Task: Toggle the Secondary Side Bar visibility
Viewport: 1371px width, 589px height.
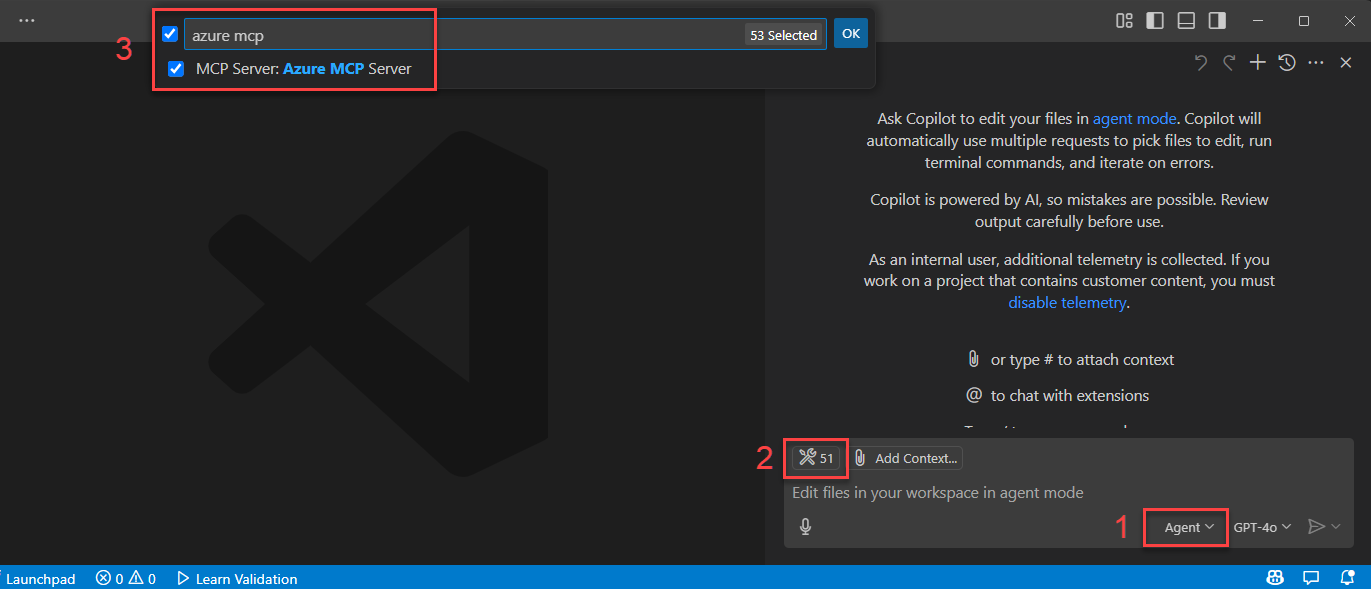Action: pos(1216,19)
